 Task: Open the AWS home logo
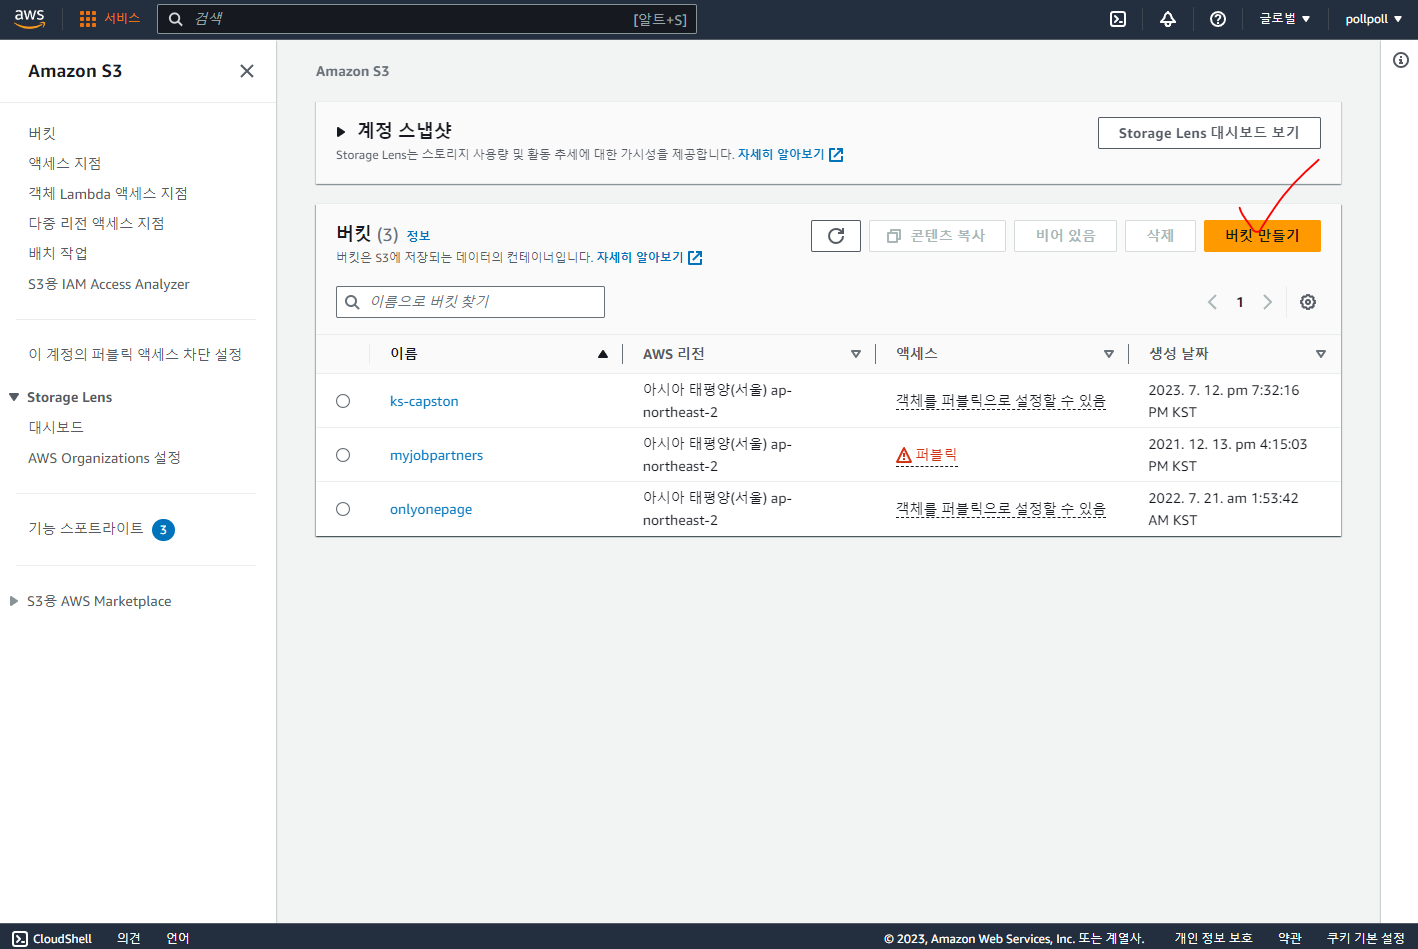pyautogui.click(x=30, y=19)
